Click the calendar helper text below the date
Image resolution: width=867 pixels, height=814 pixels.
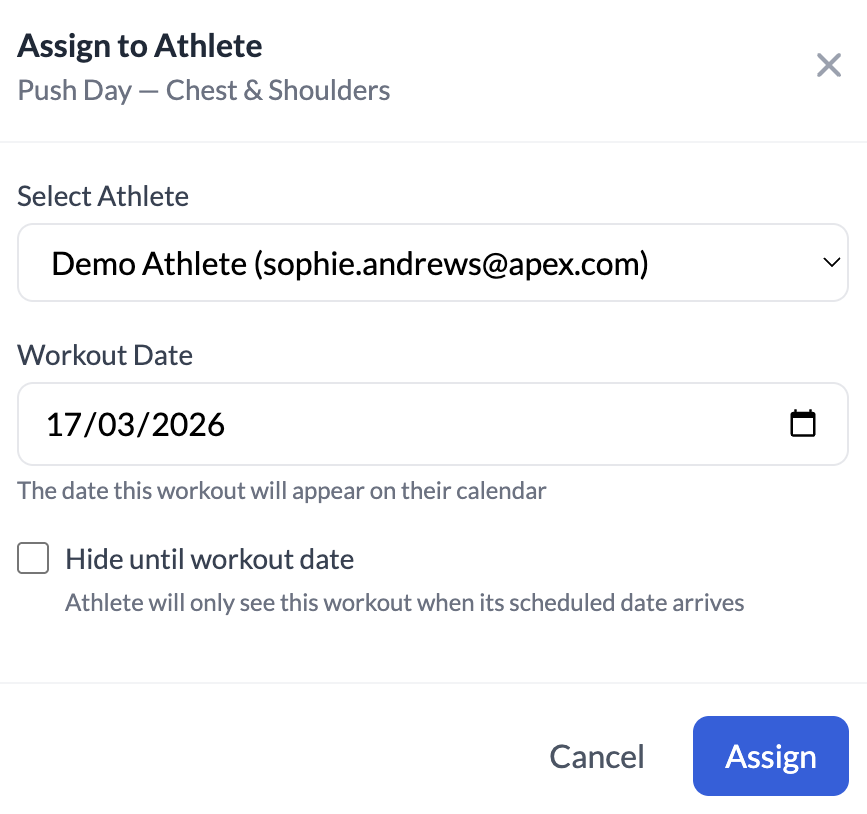(x=281, y=490)
